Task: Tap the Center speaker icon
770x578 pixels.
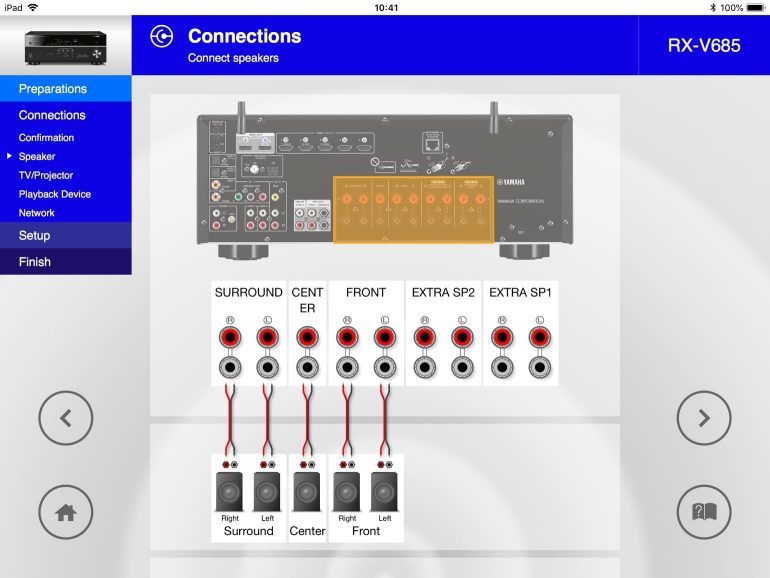Action: tap(307, 492)
